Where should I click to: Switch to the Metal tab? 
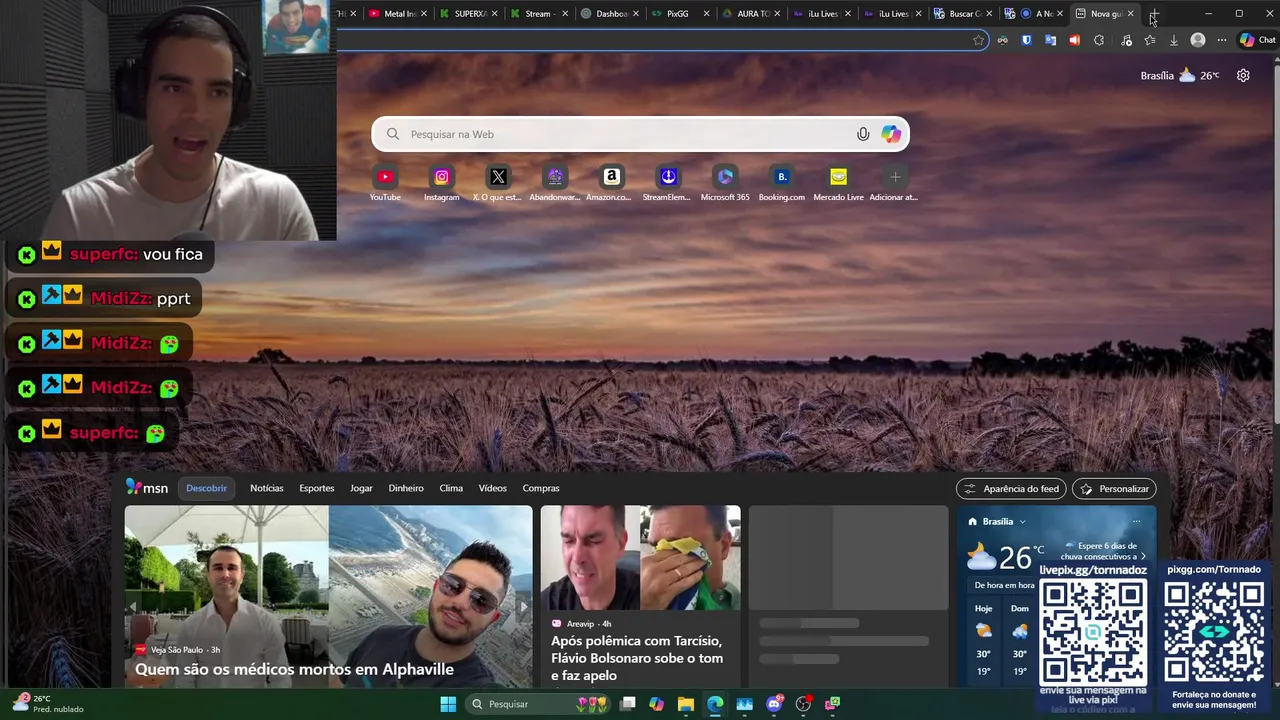click(x=398, y=14)
